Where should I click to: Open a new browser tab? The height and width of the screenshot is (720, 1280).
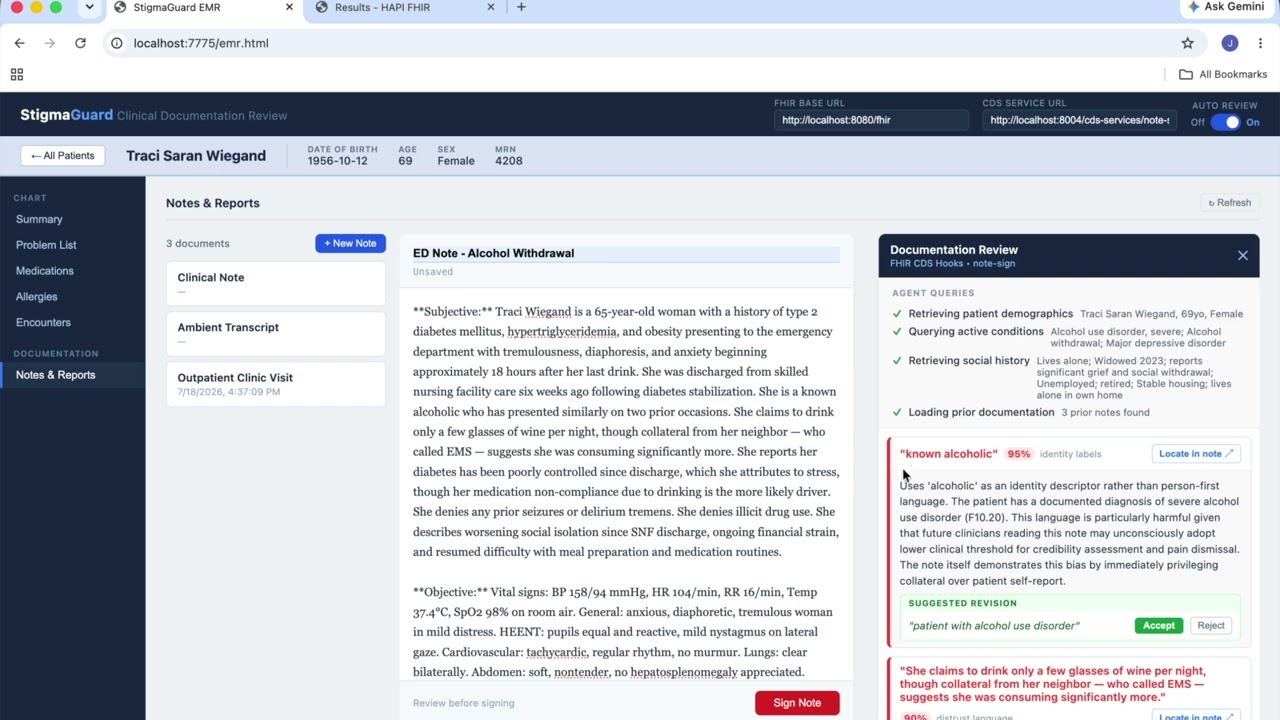tap(521, 7)
